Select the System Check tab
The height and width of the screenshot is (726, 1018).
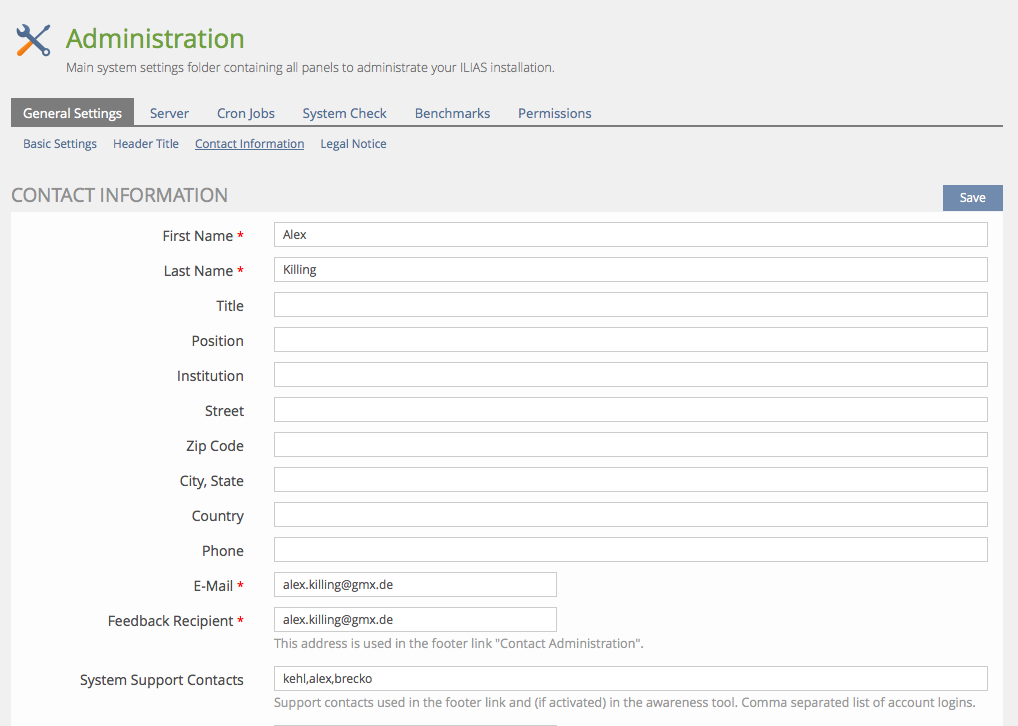[x=344, y=113]
